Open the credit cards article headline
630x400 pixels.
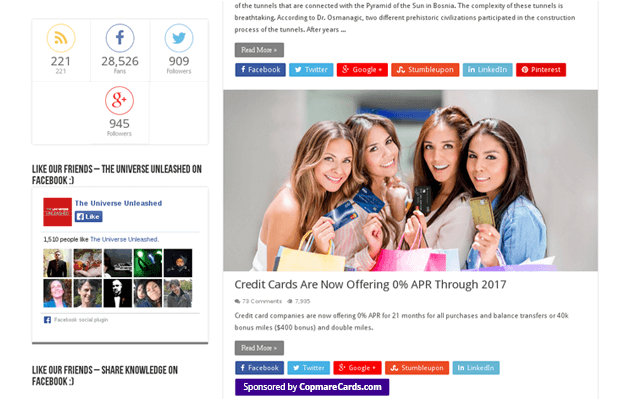[370, 285]
